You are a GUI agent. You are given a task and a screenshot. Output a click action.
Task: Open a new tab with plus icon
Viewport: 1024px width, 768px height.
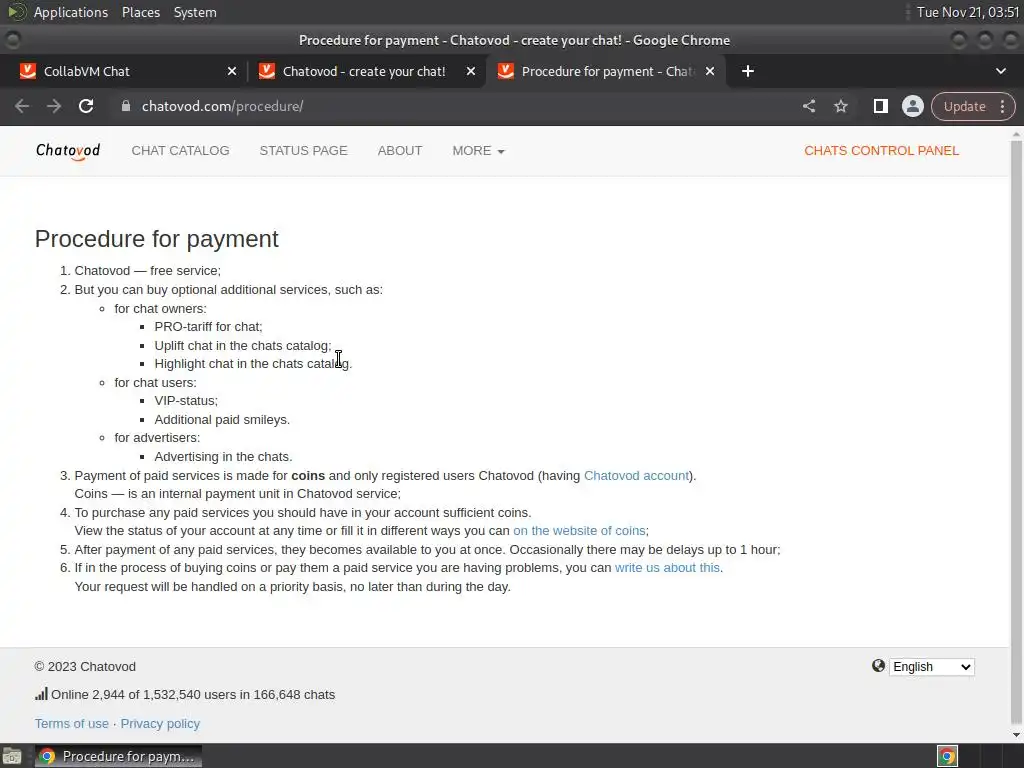(x=748, y=71)
